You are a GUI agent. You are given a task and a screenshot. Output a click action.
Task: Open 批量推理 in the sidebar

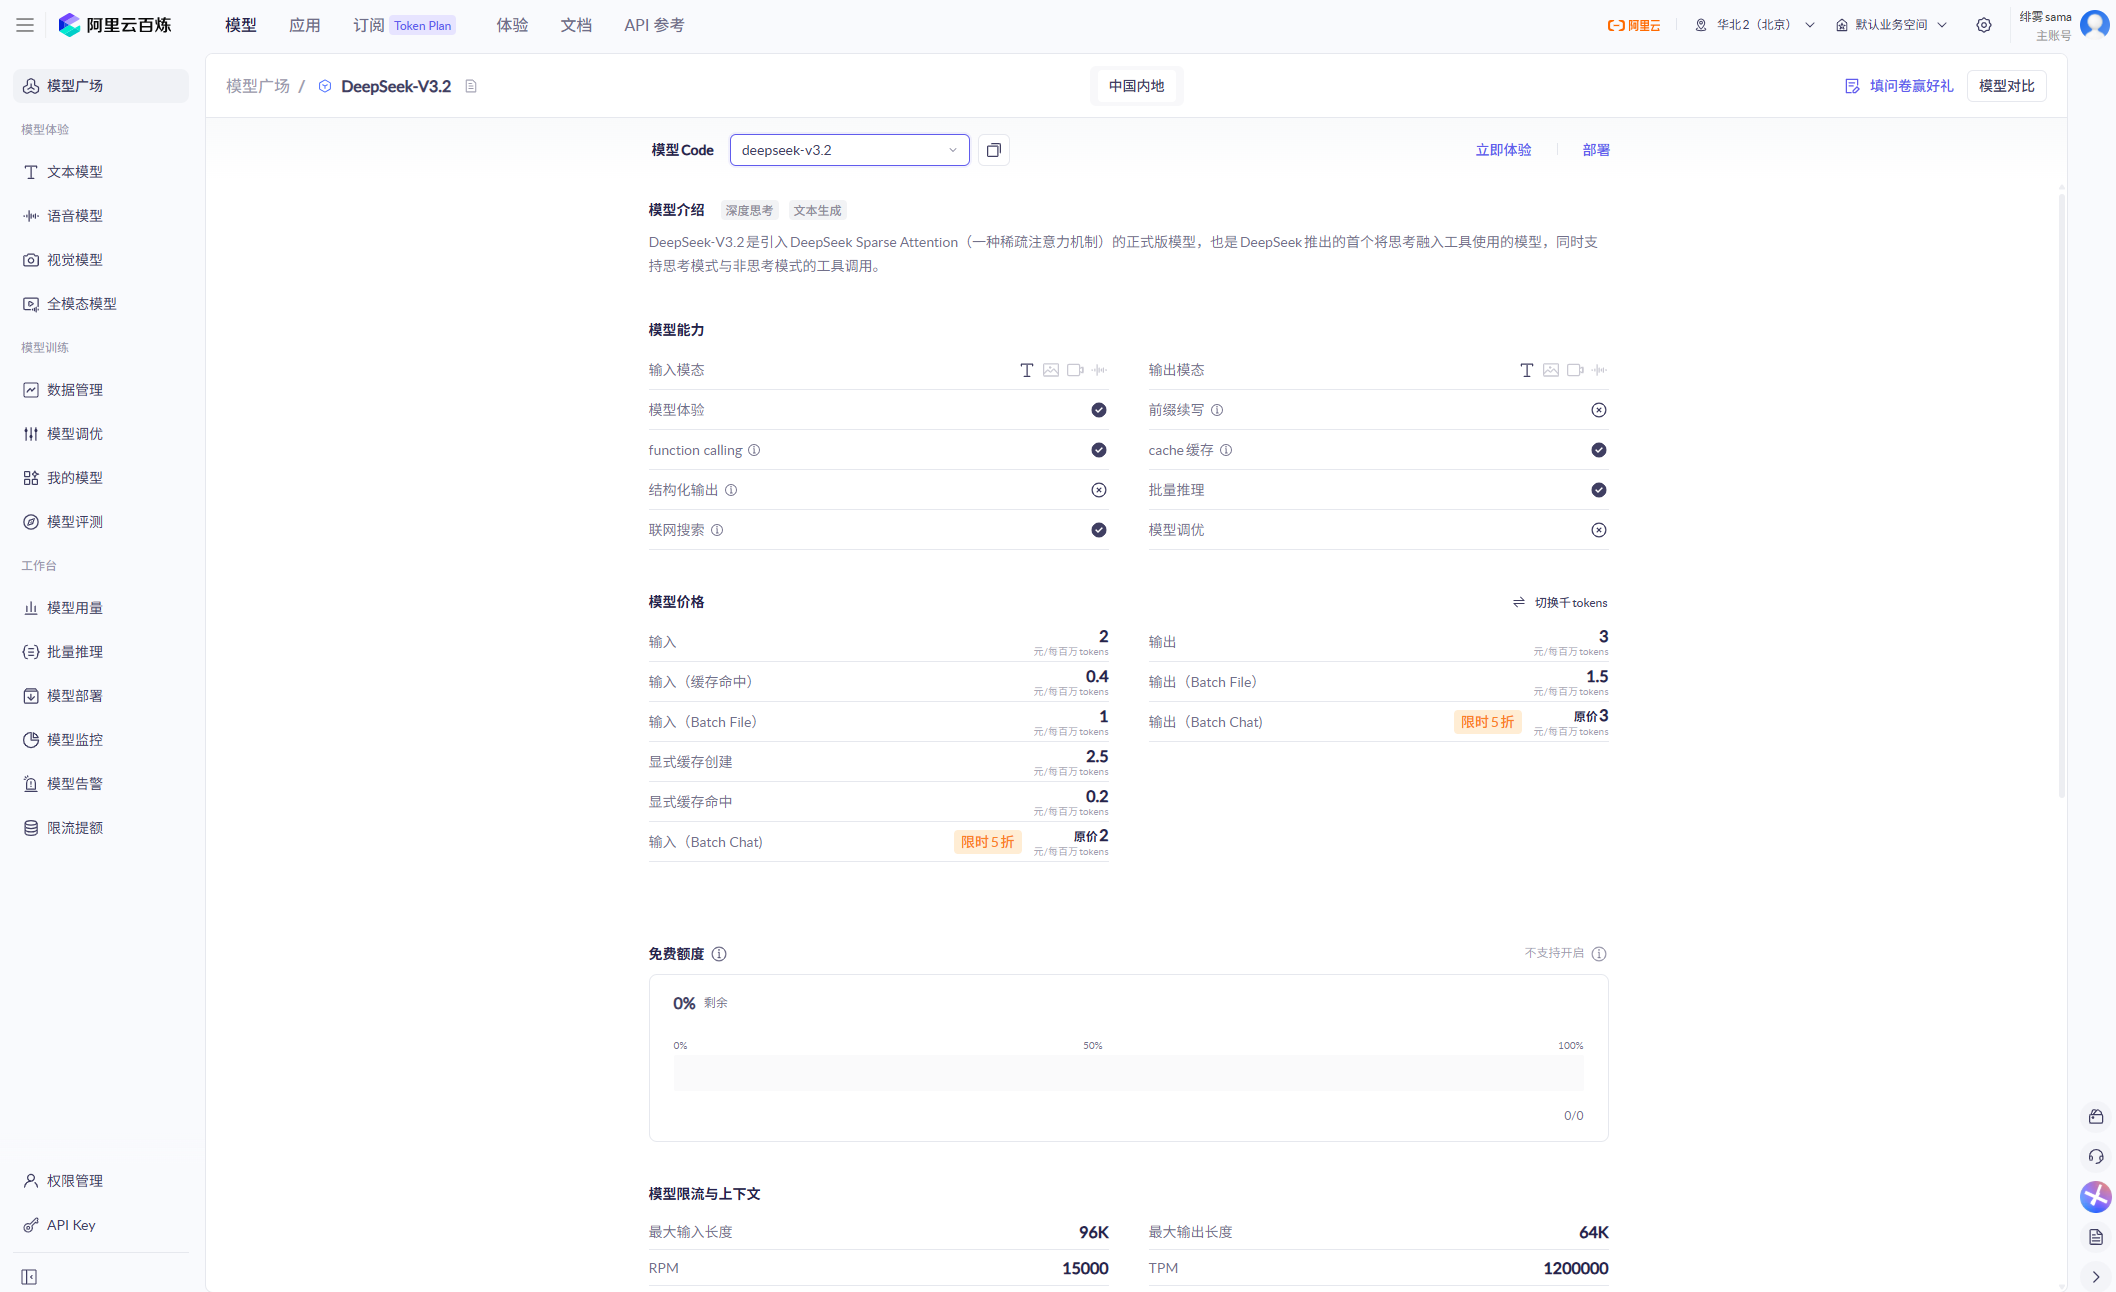[101, 652]
